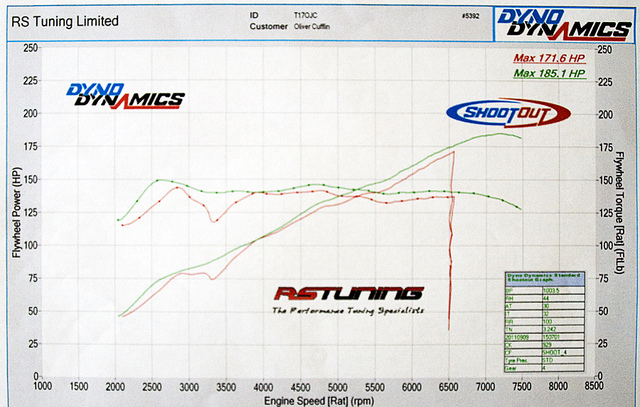Click the 250 label on left power axis
This screenshot has height=407, width=640.
[x=30, y=48]
